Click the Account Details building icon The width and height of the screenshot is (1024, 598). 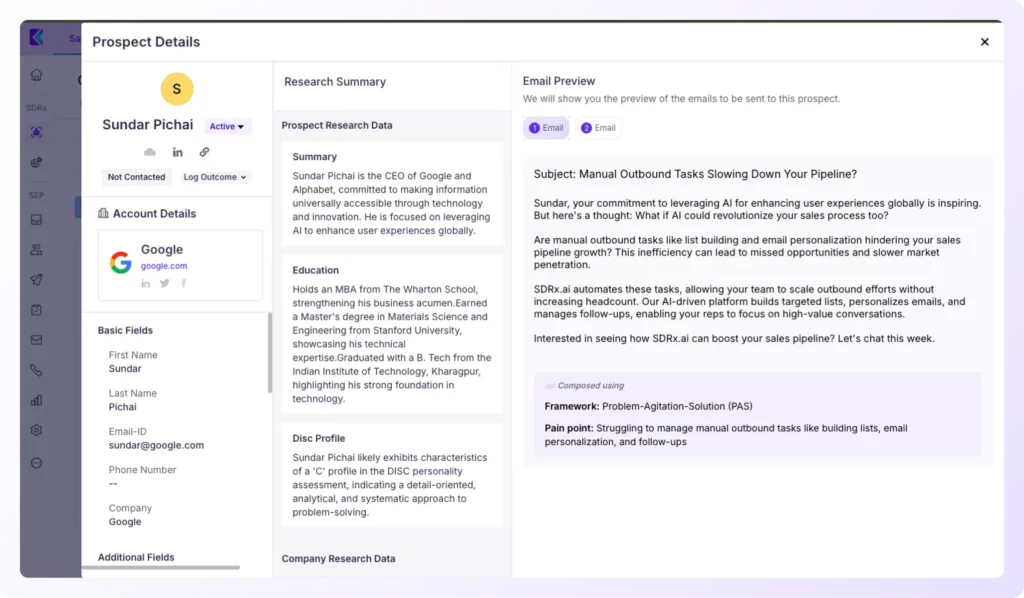[103, 213]
